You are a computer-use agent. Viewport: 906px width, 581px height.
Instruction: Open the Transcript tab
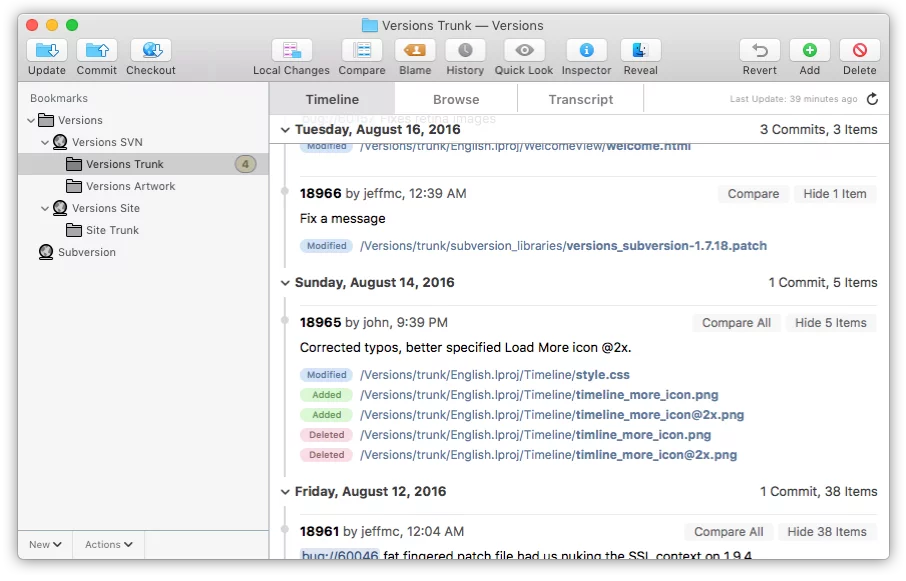[580, 99]
